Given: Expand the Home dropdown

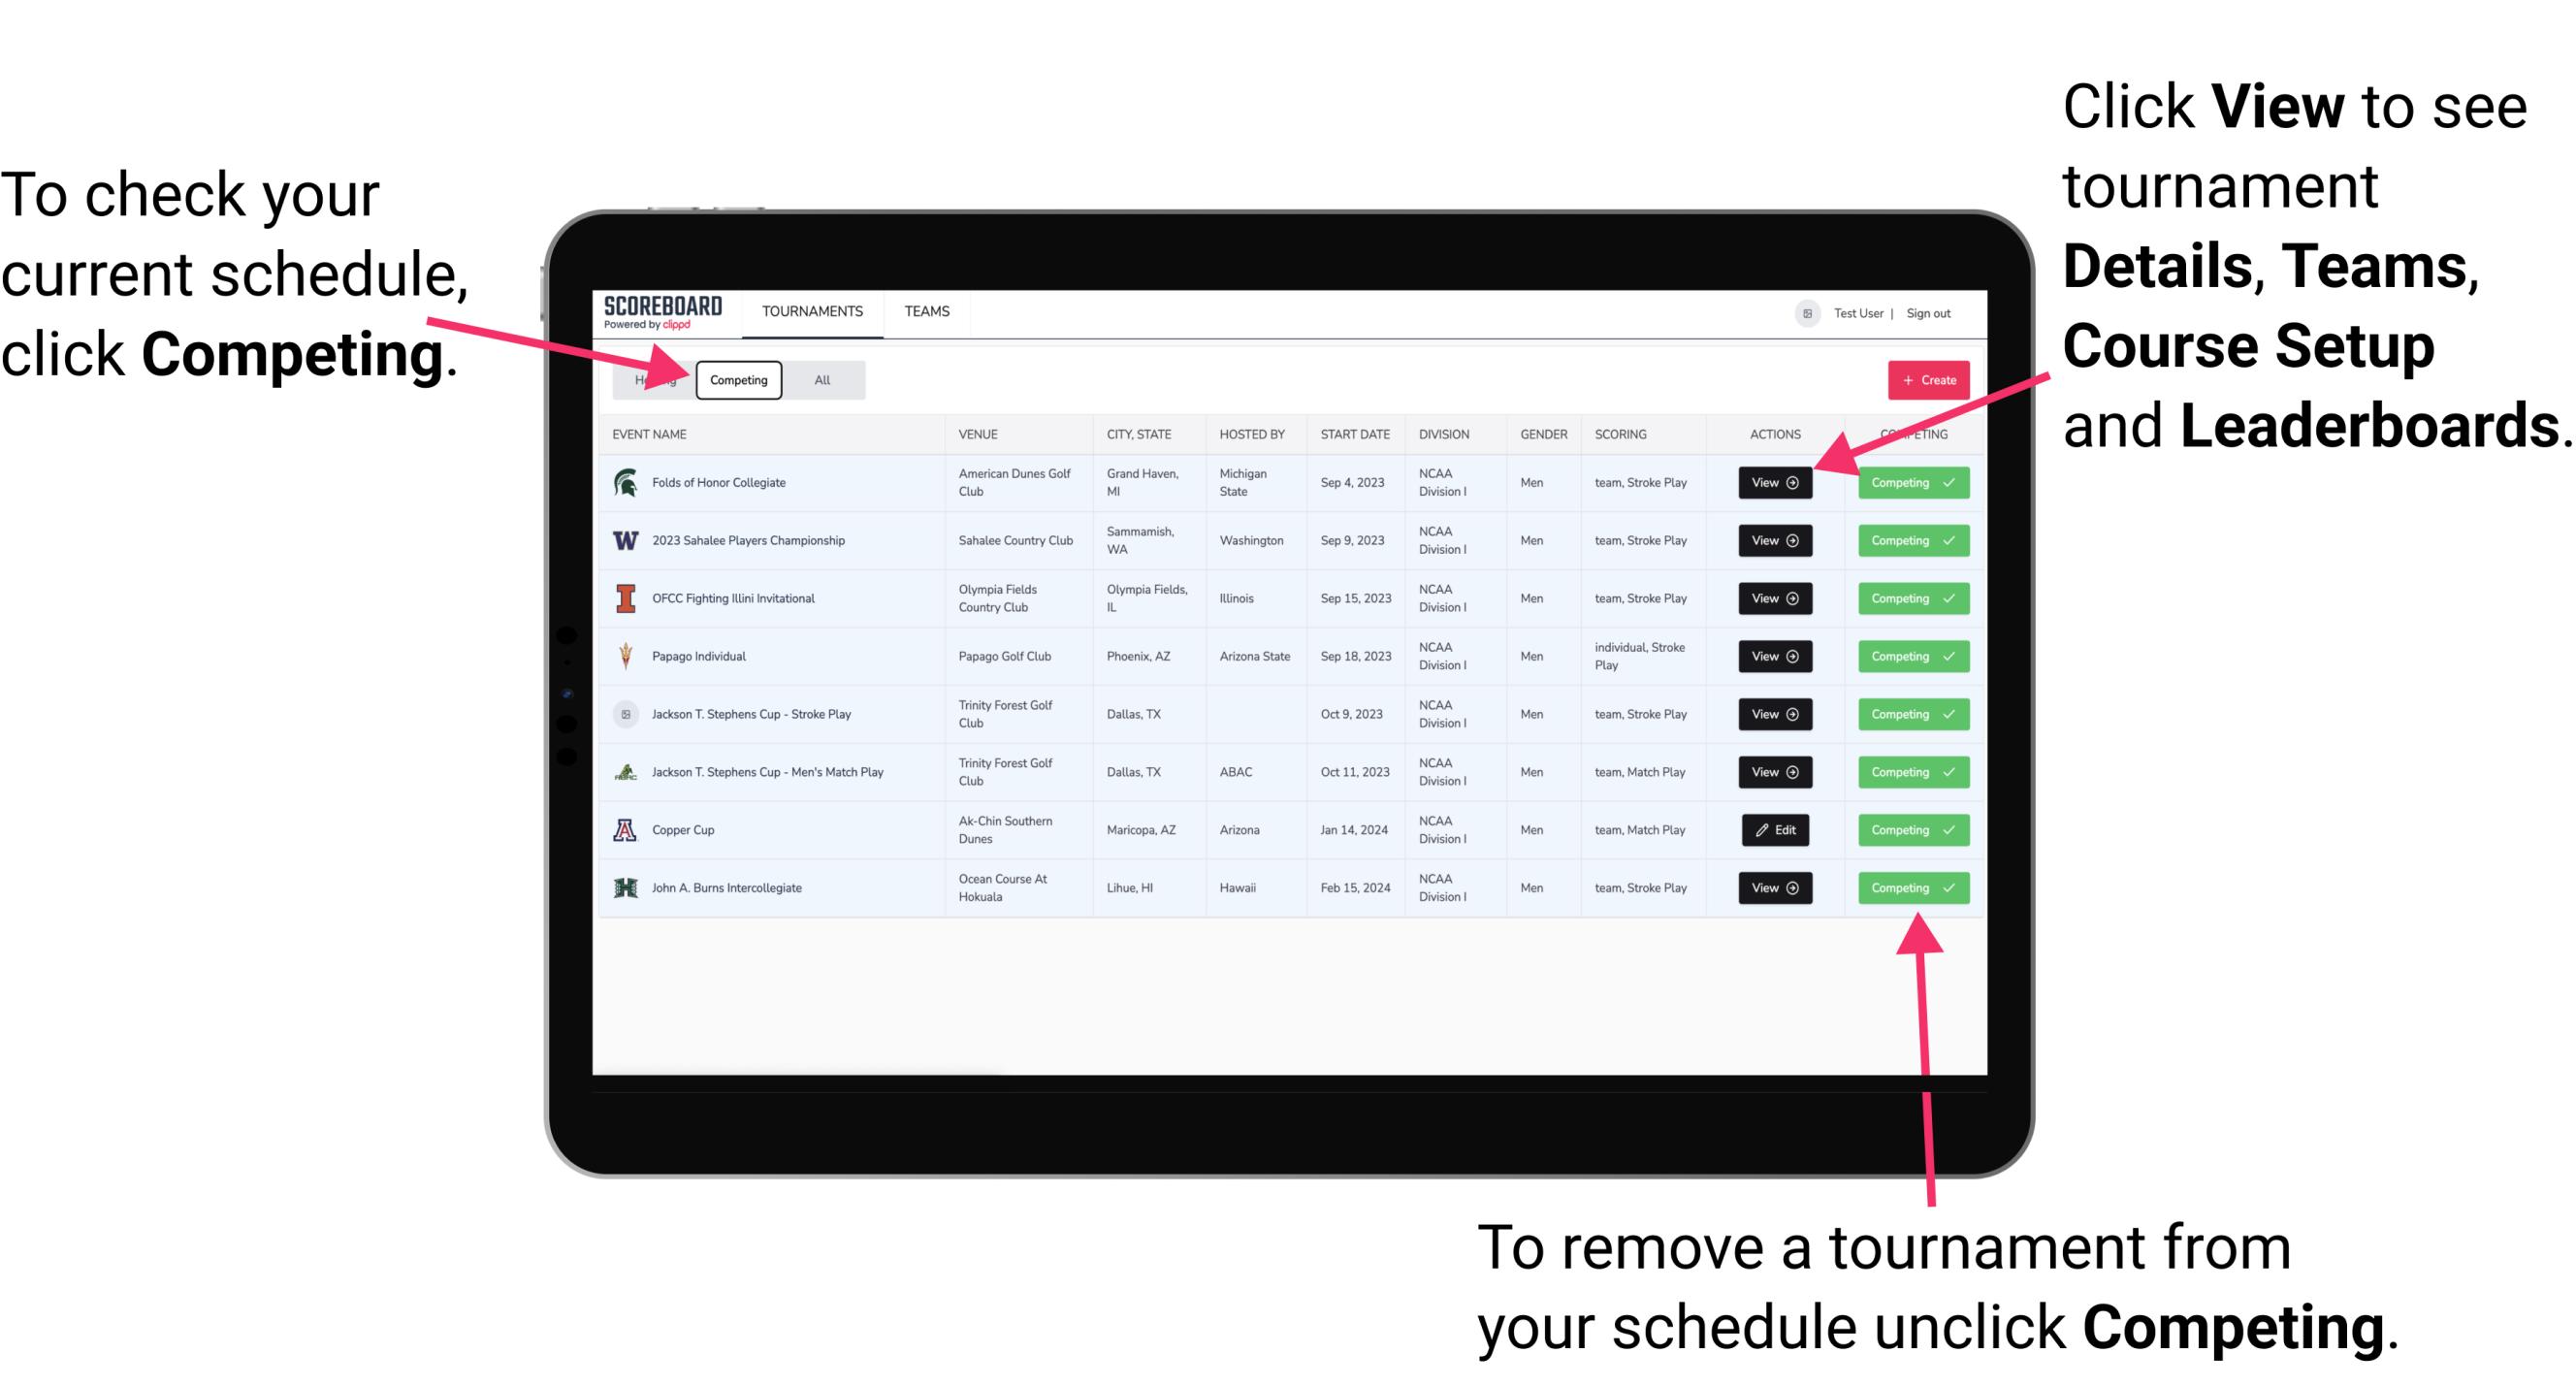Looking at the screenshot, I should 654,380.
